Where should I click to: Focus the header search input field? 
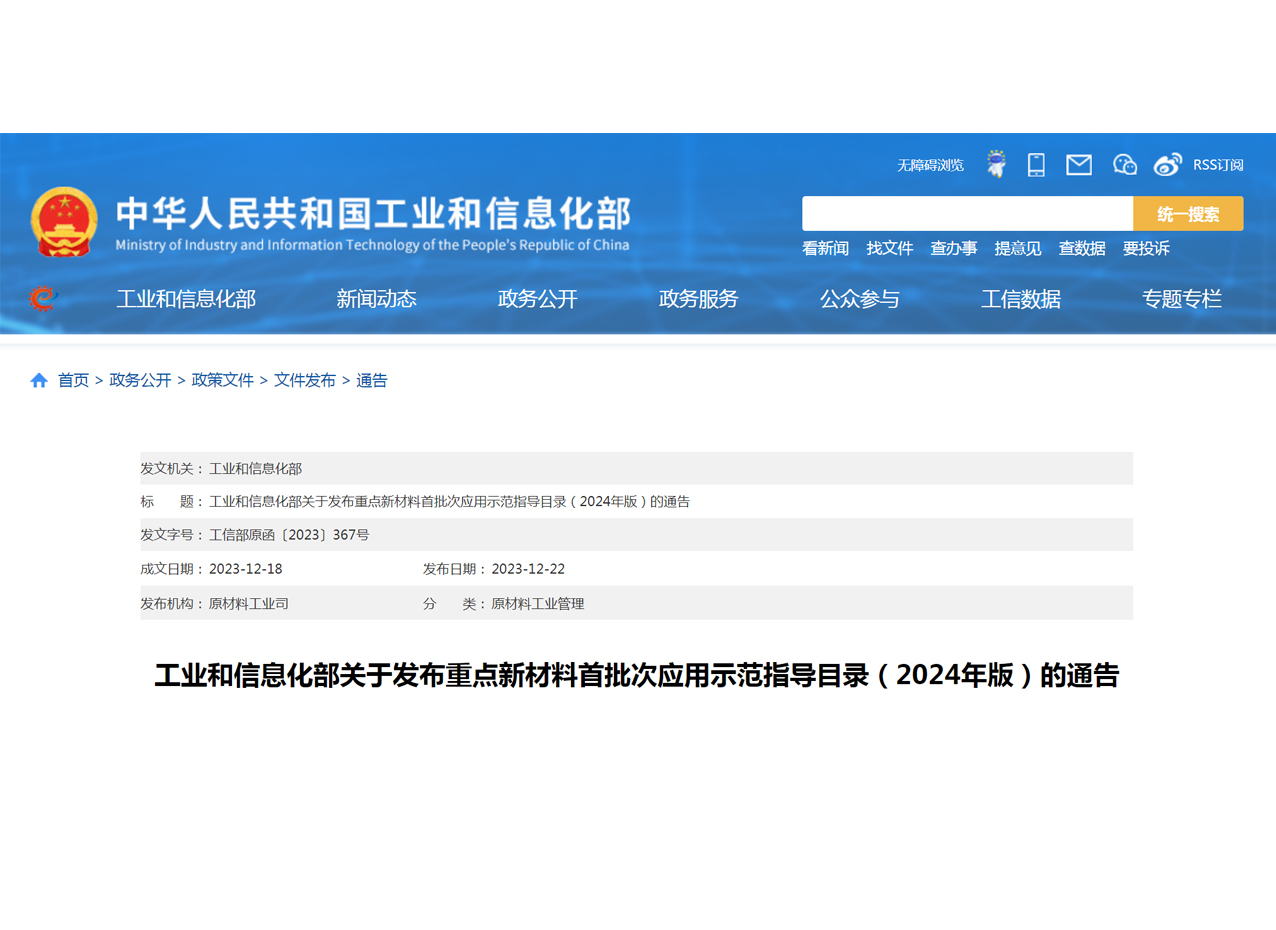[967, 214]
